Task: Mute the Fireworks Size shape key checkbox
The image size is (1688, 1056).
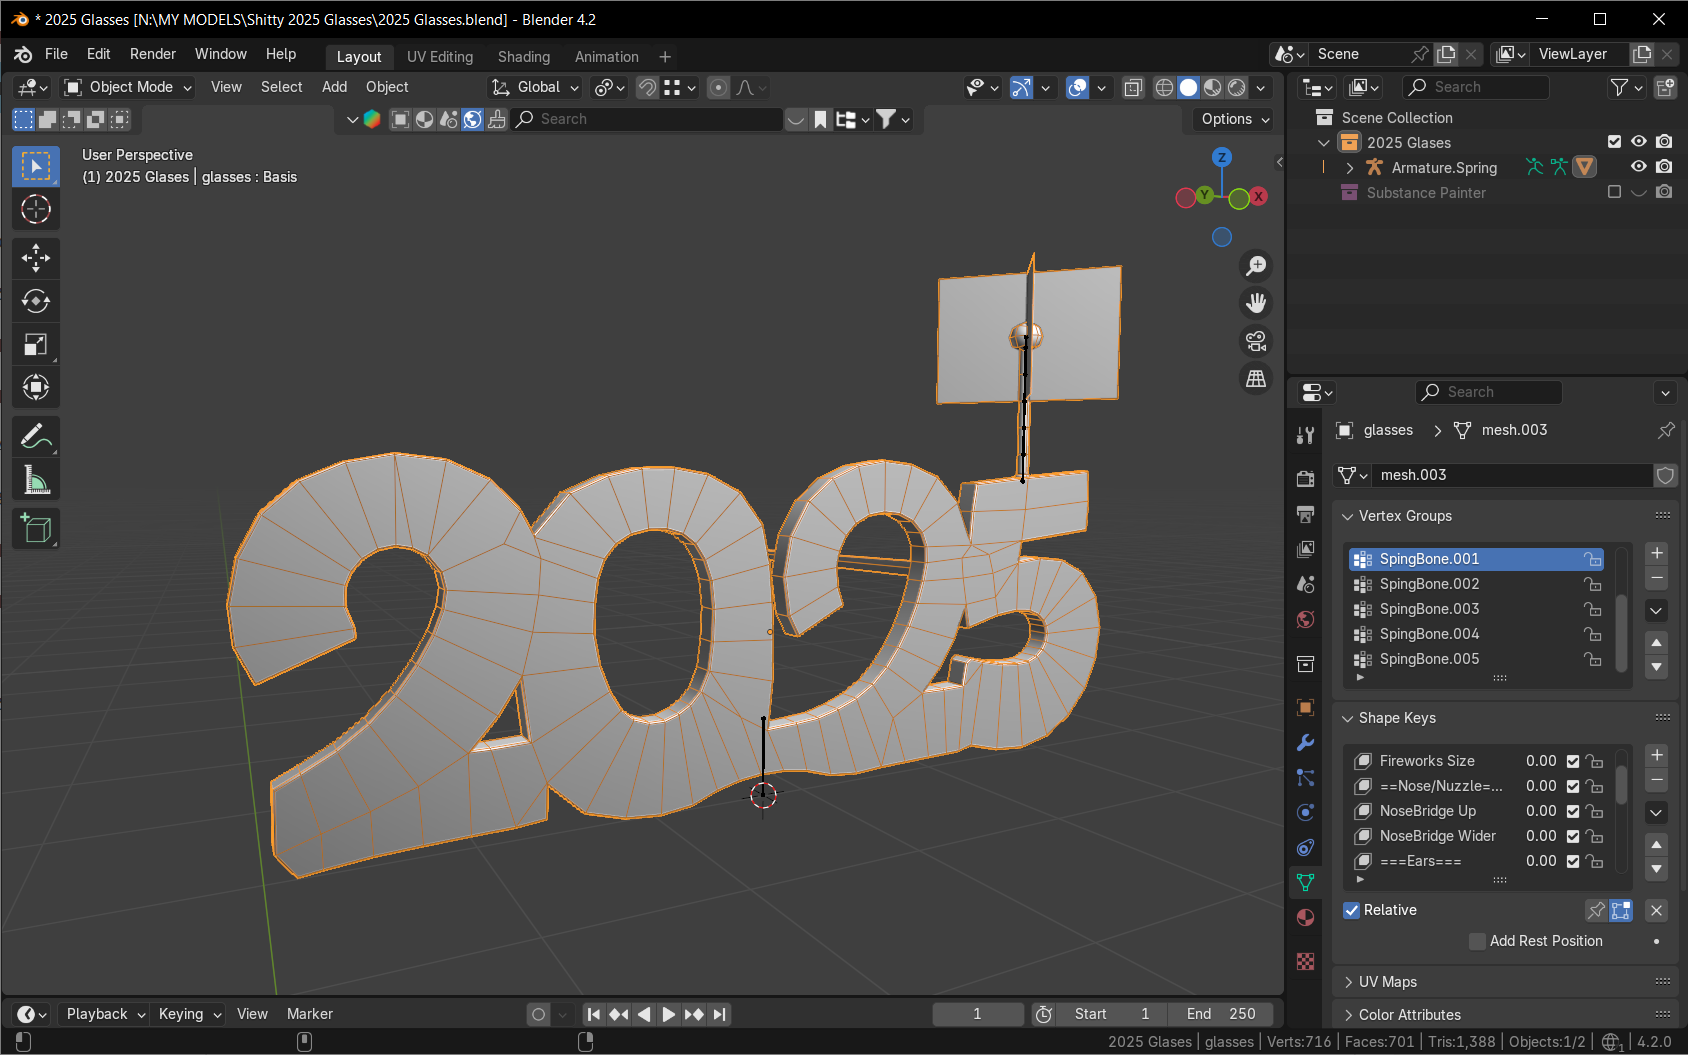Action: tap(1573, 761)
